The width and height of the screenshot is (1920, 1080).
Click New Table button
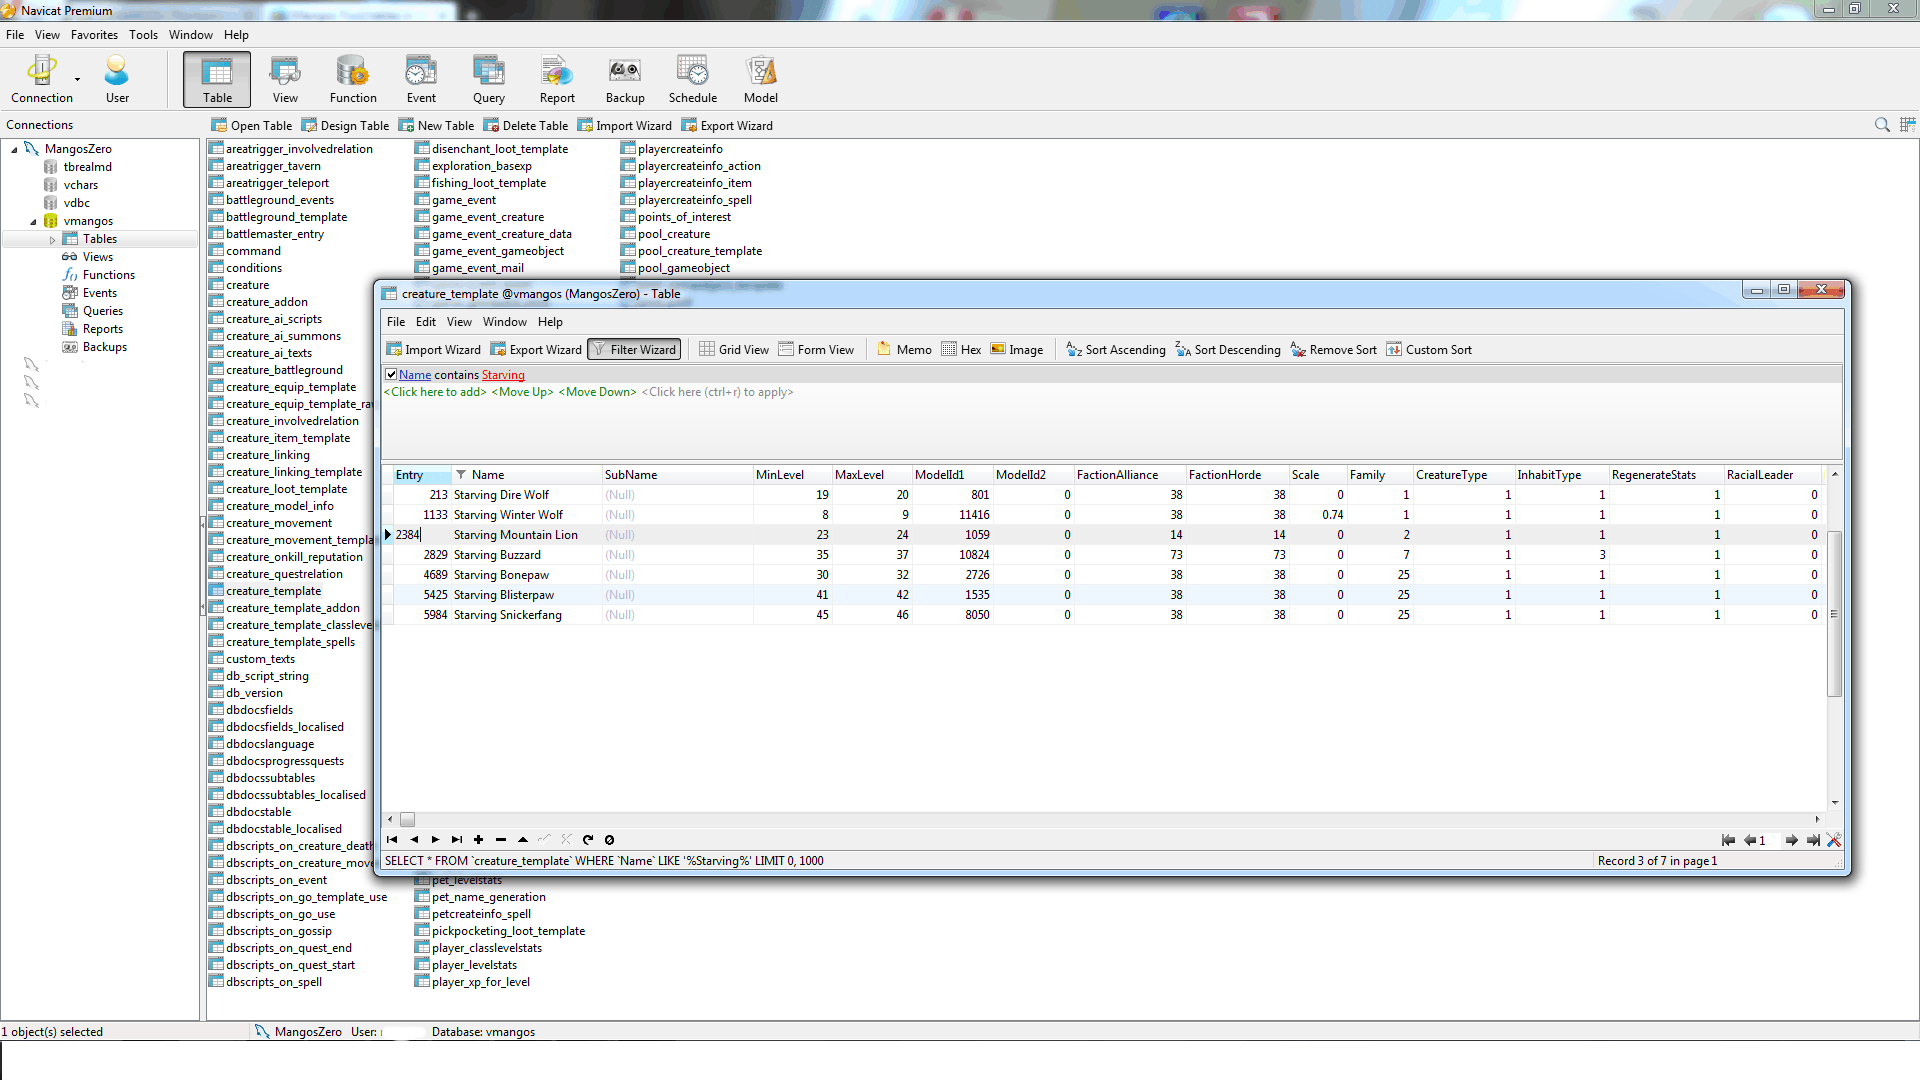[436, 126]
